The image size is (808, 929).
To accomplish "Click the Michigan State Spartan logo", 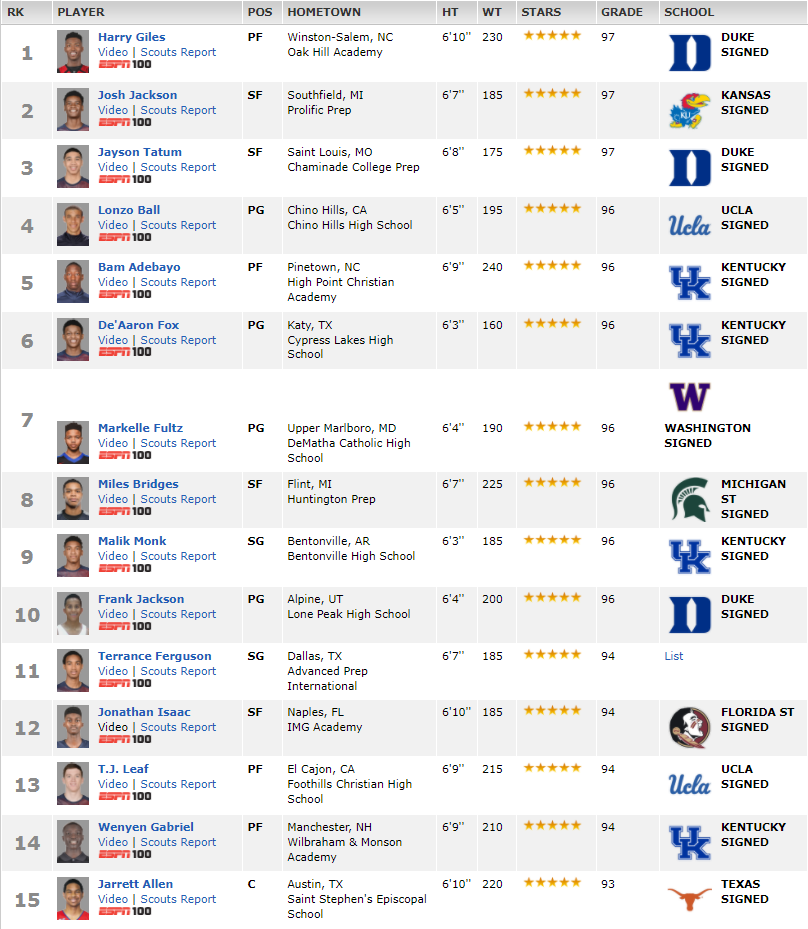I will pos(690,499).
